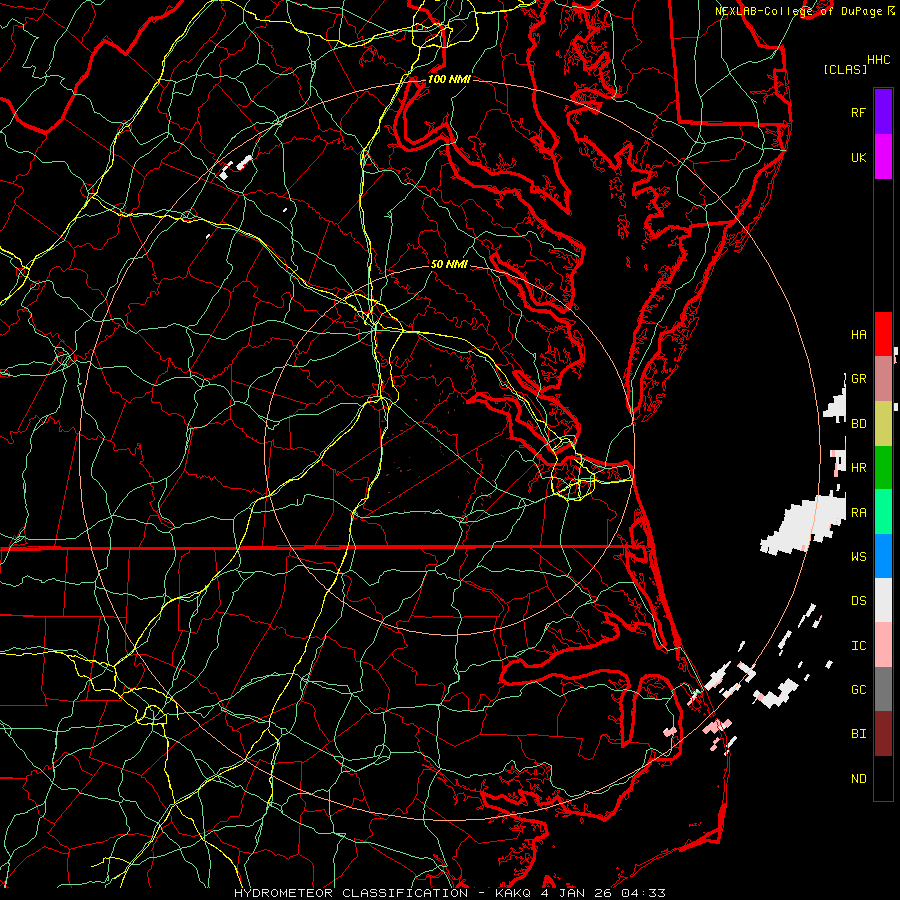This screenshot has width=900, height=900.
Task: Click the ND legend label
Action: click(x=858, y=778)
